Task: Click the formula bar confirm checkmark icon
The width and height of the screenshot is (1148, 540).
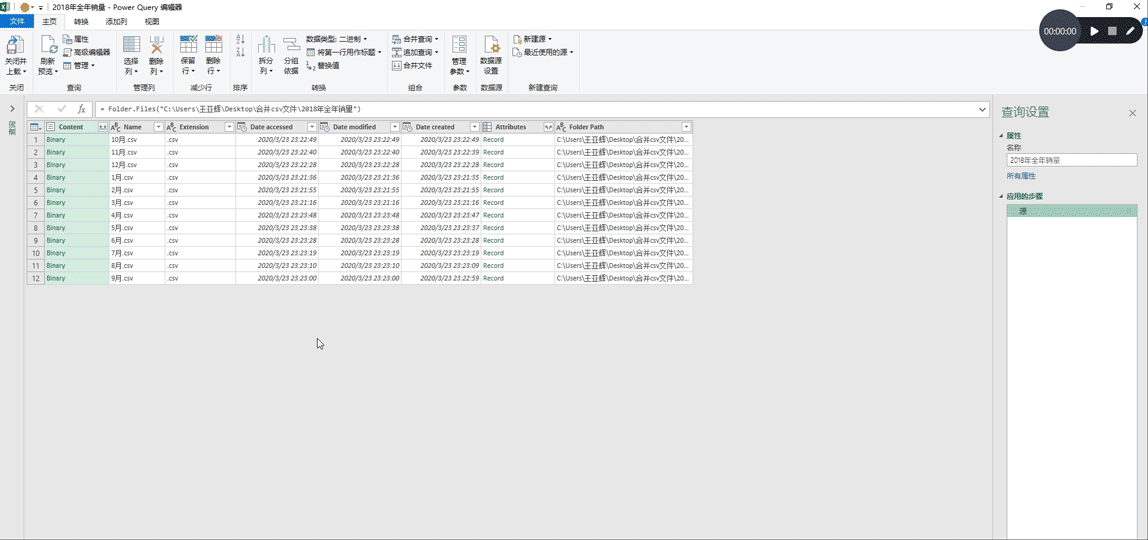Action: click(x=62, y=109)
